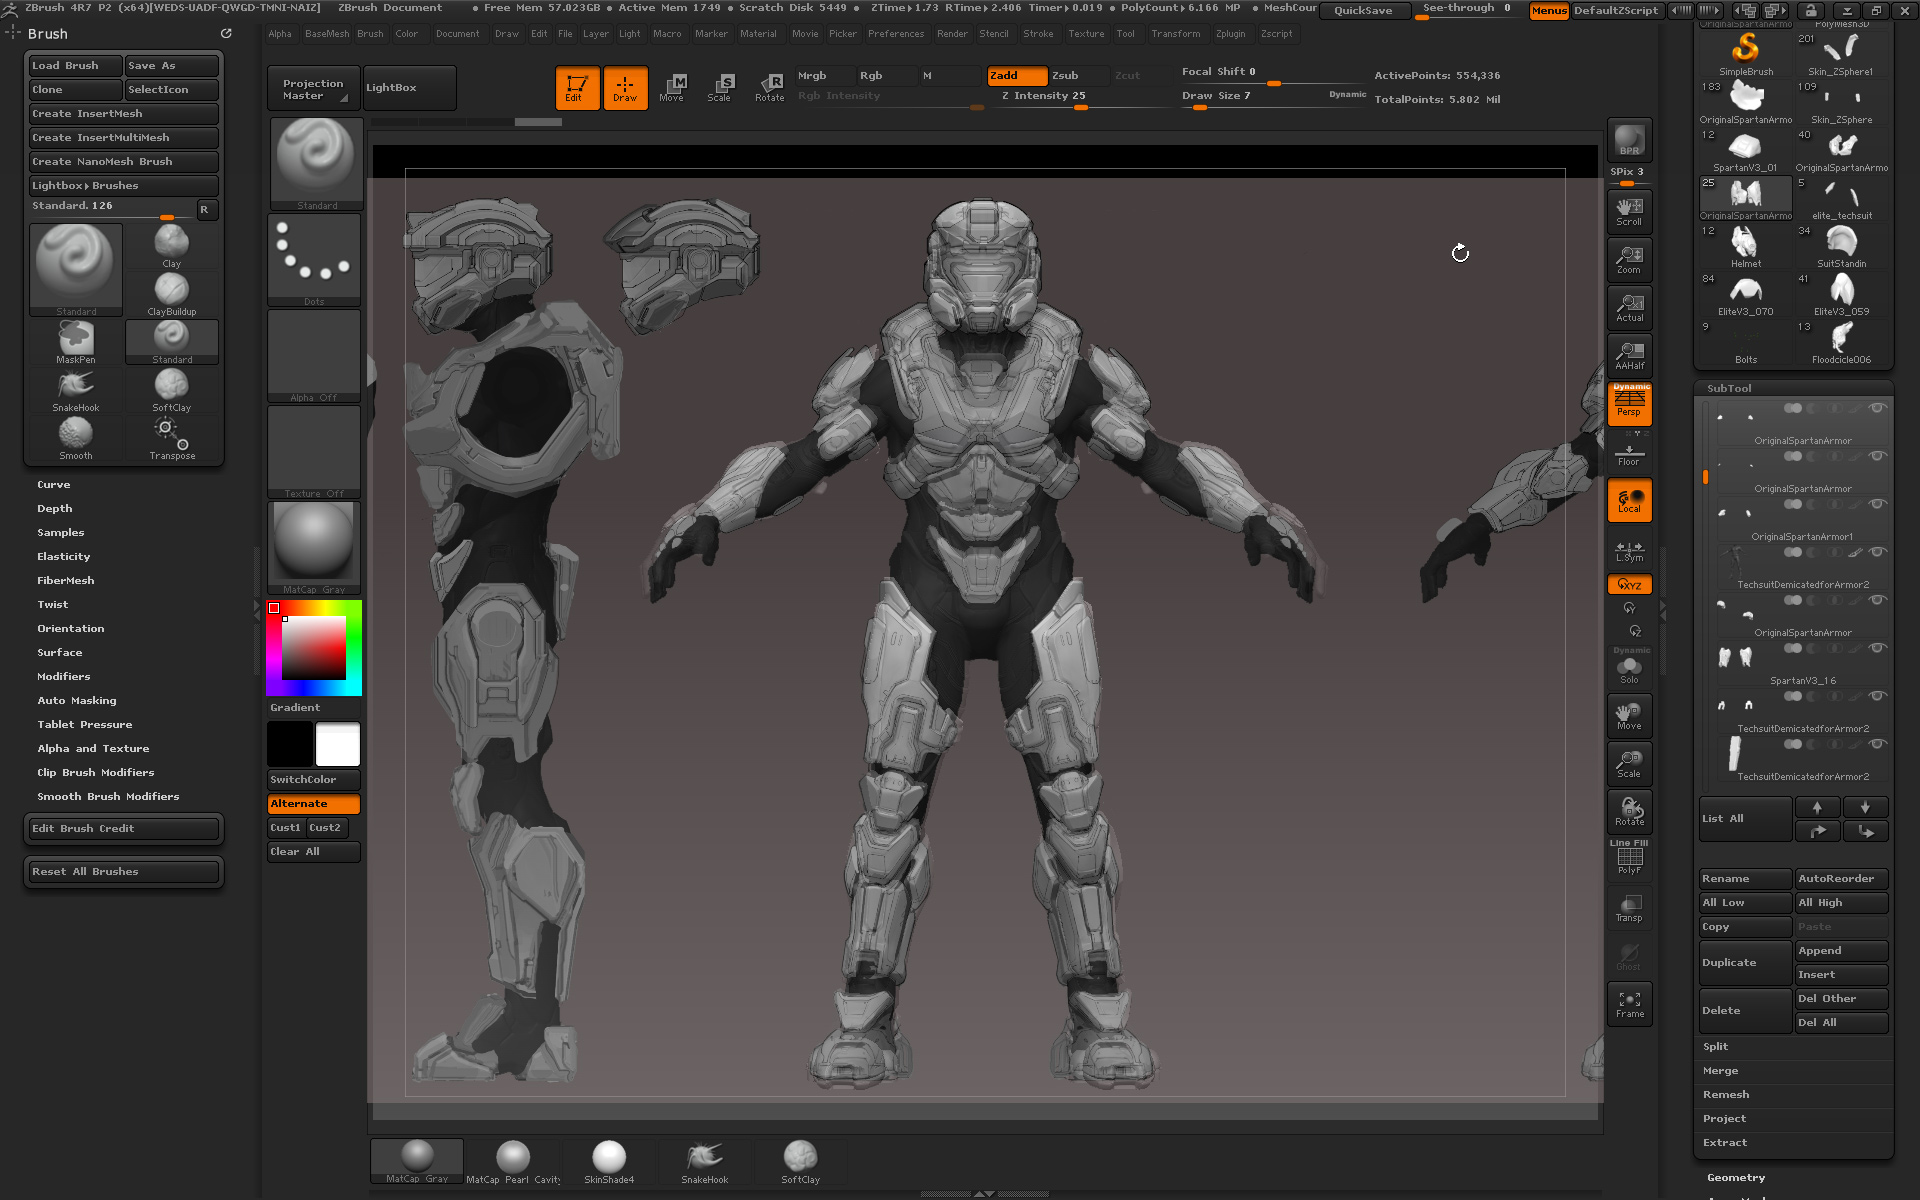Open the MatCap Gray material selector

(x=314, y=548)
